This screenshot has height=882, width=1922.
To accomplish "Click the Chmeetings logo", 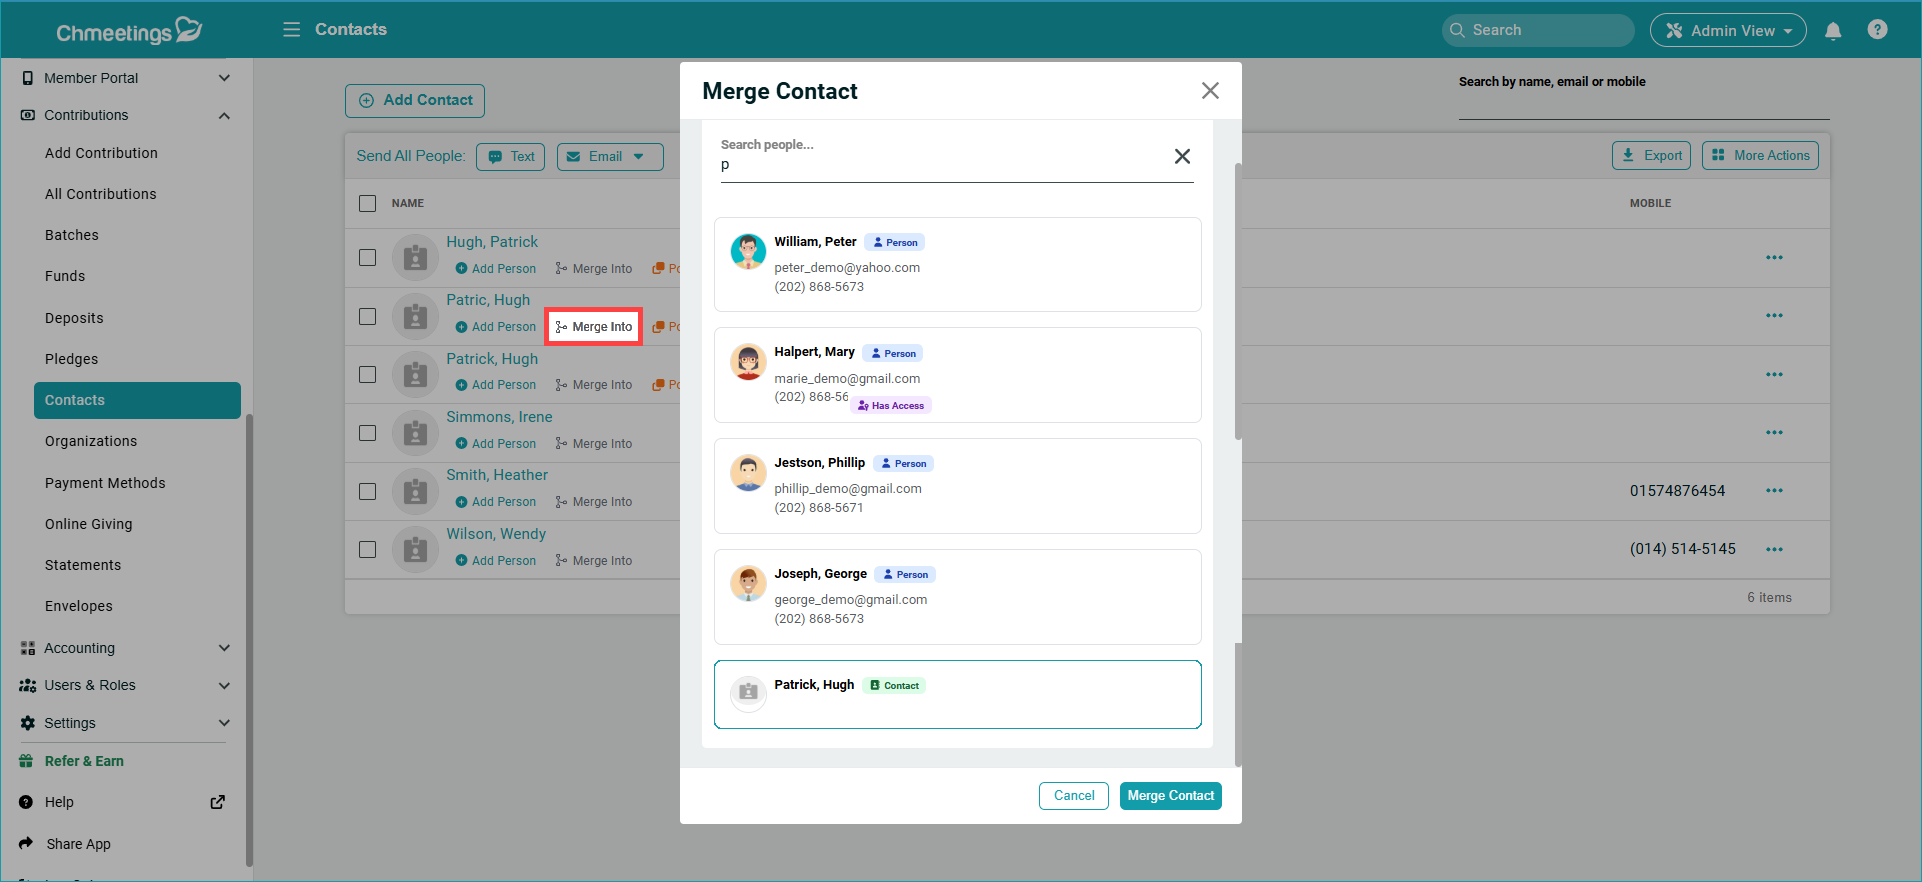I will 128,31.
